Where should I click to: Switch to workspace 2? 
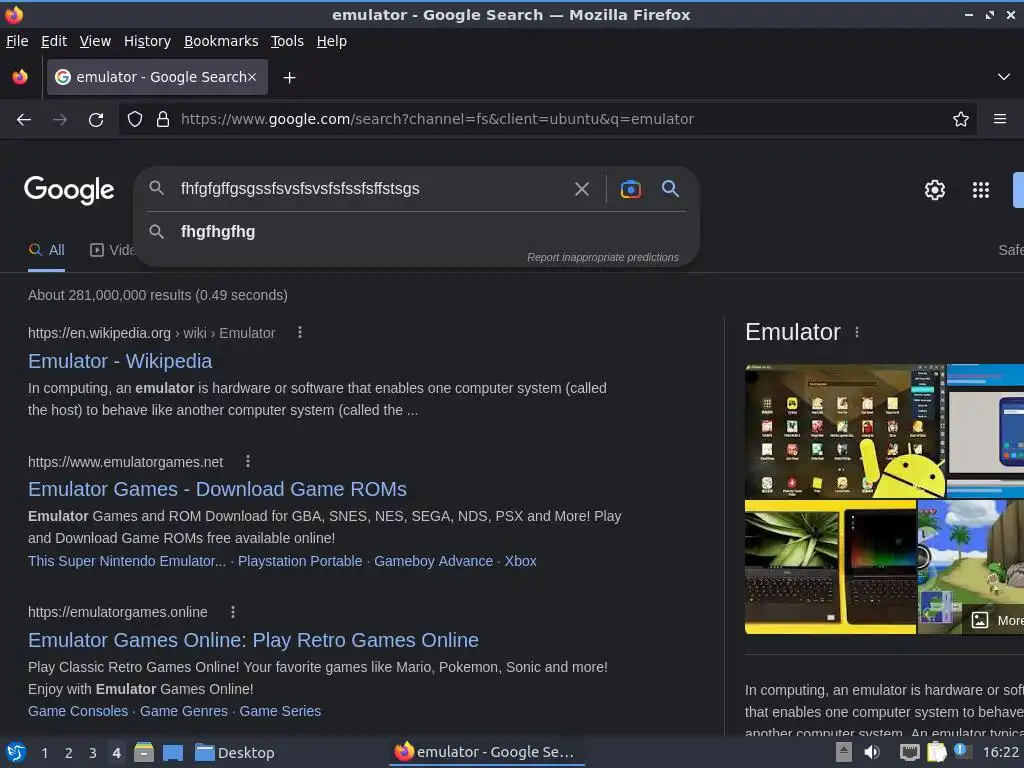(x=69, y=753)
